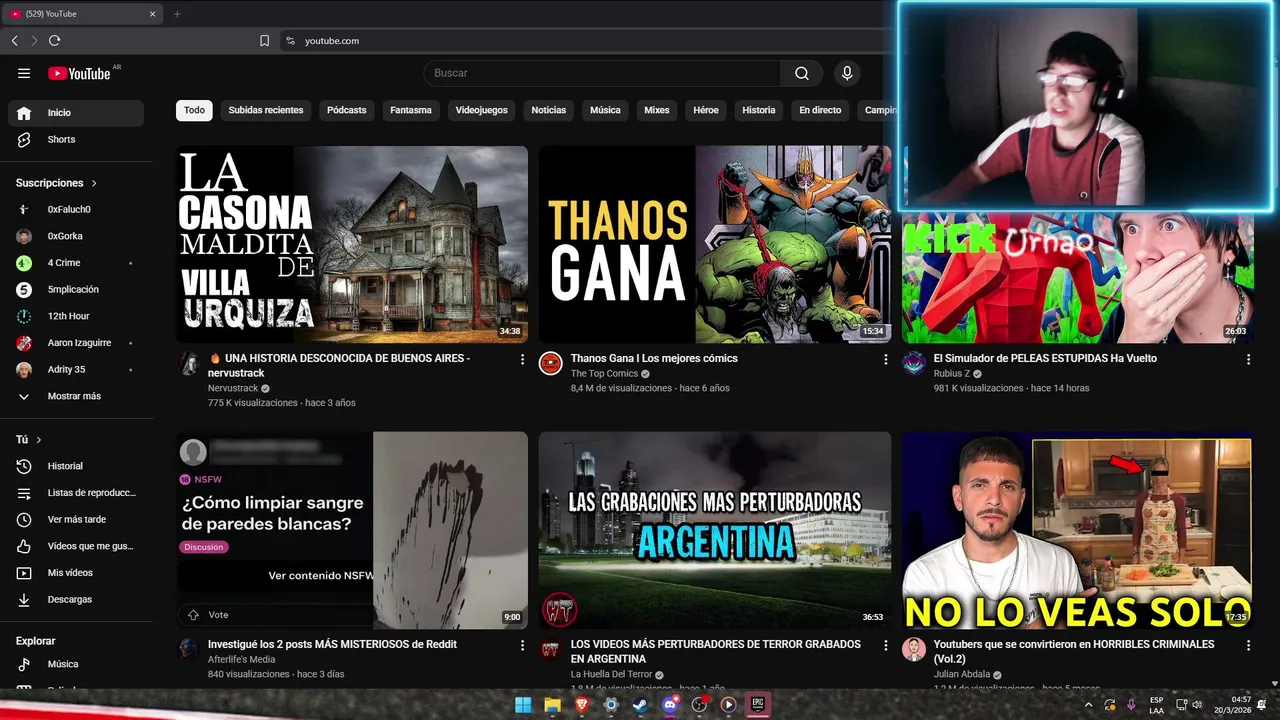Open Mis vídeos

point(76,573)
